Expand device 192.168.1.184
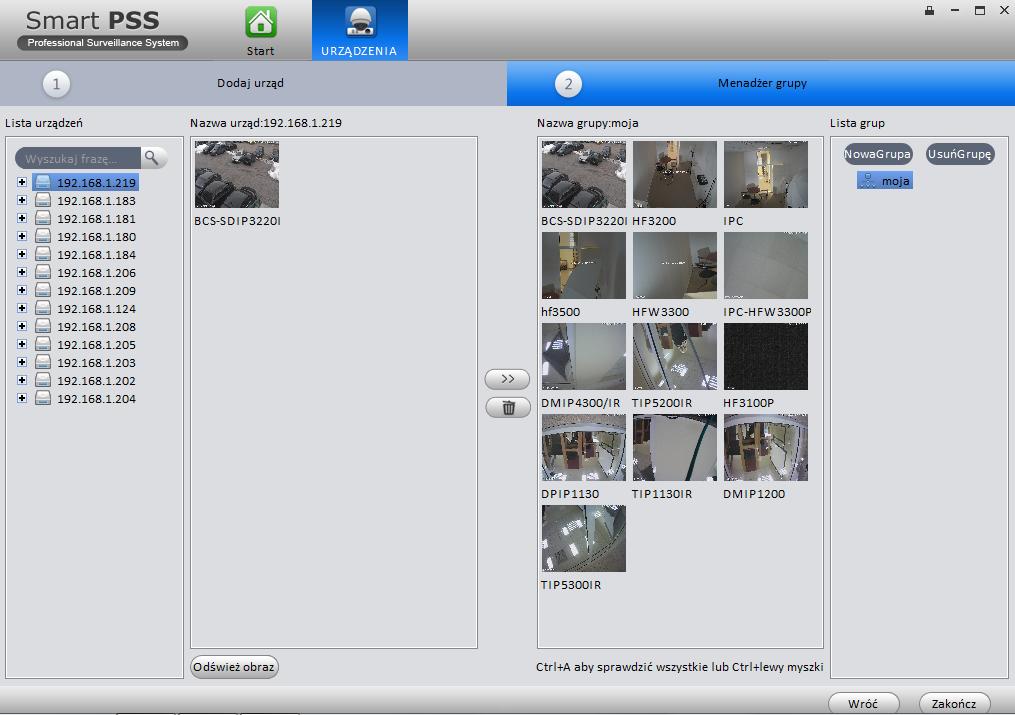This screenshot has width=1015, height=715. (x=22, y=254)
